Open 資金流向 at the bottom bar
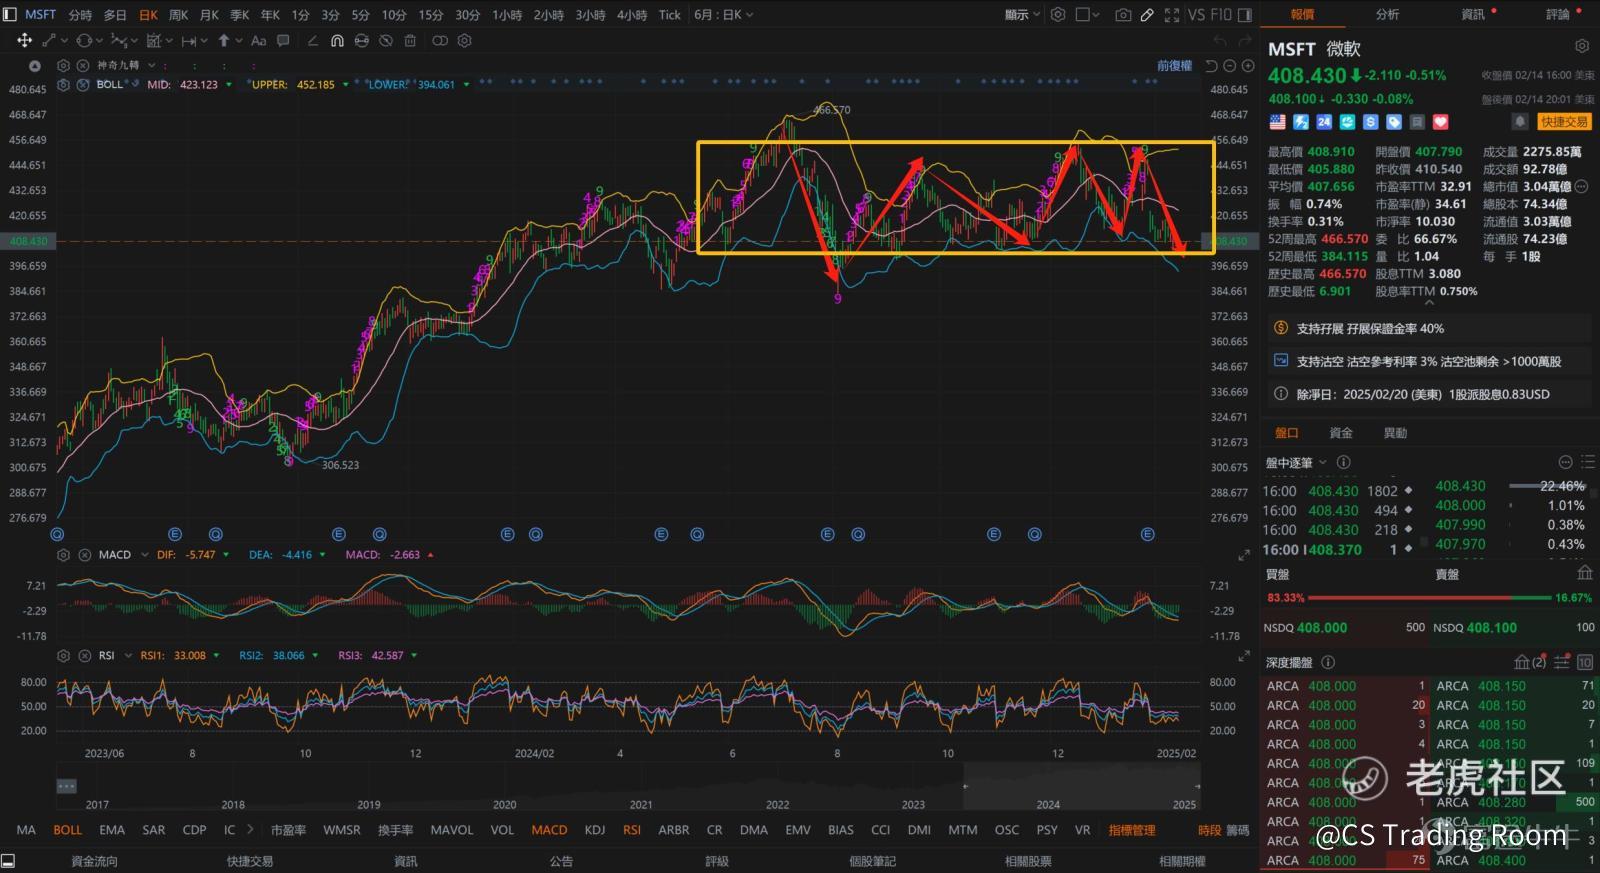The image size is (1600, 873). 94,861
